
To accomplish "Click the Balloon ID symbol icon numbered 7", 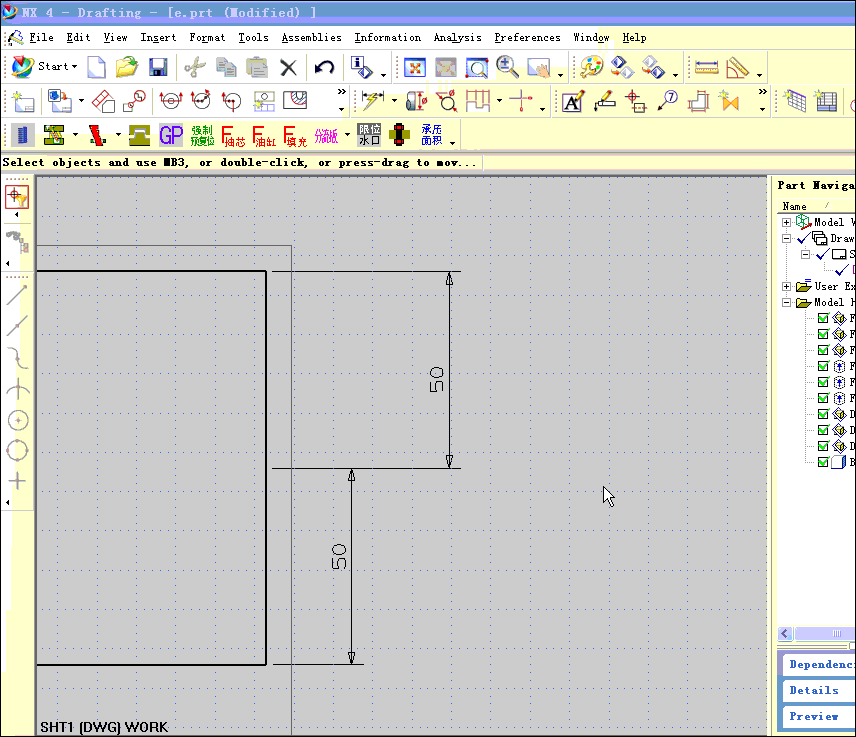I will [667, 101].
